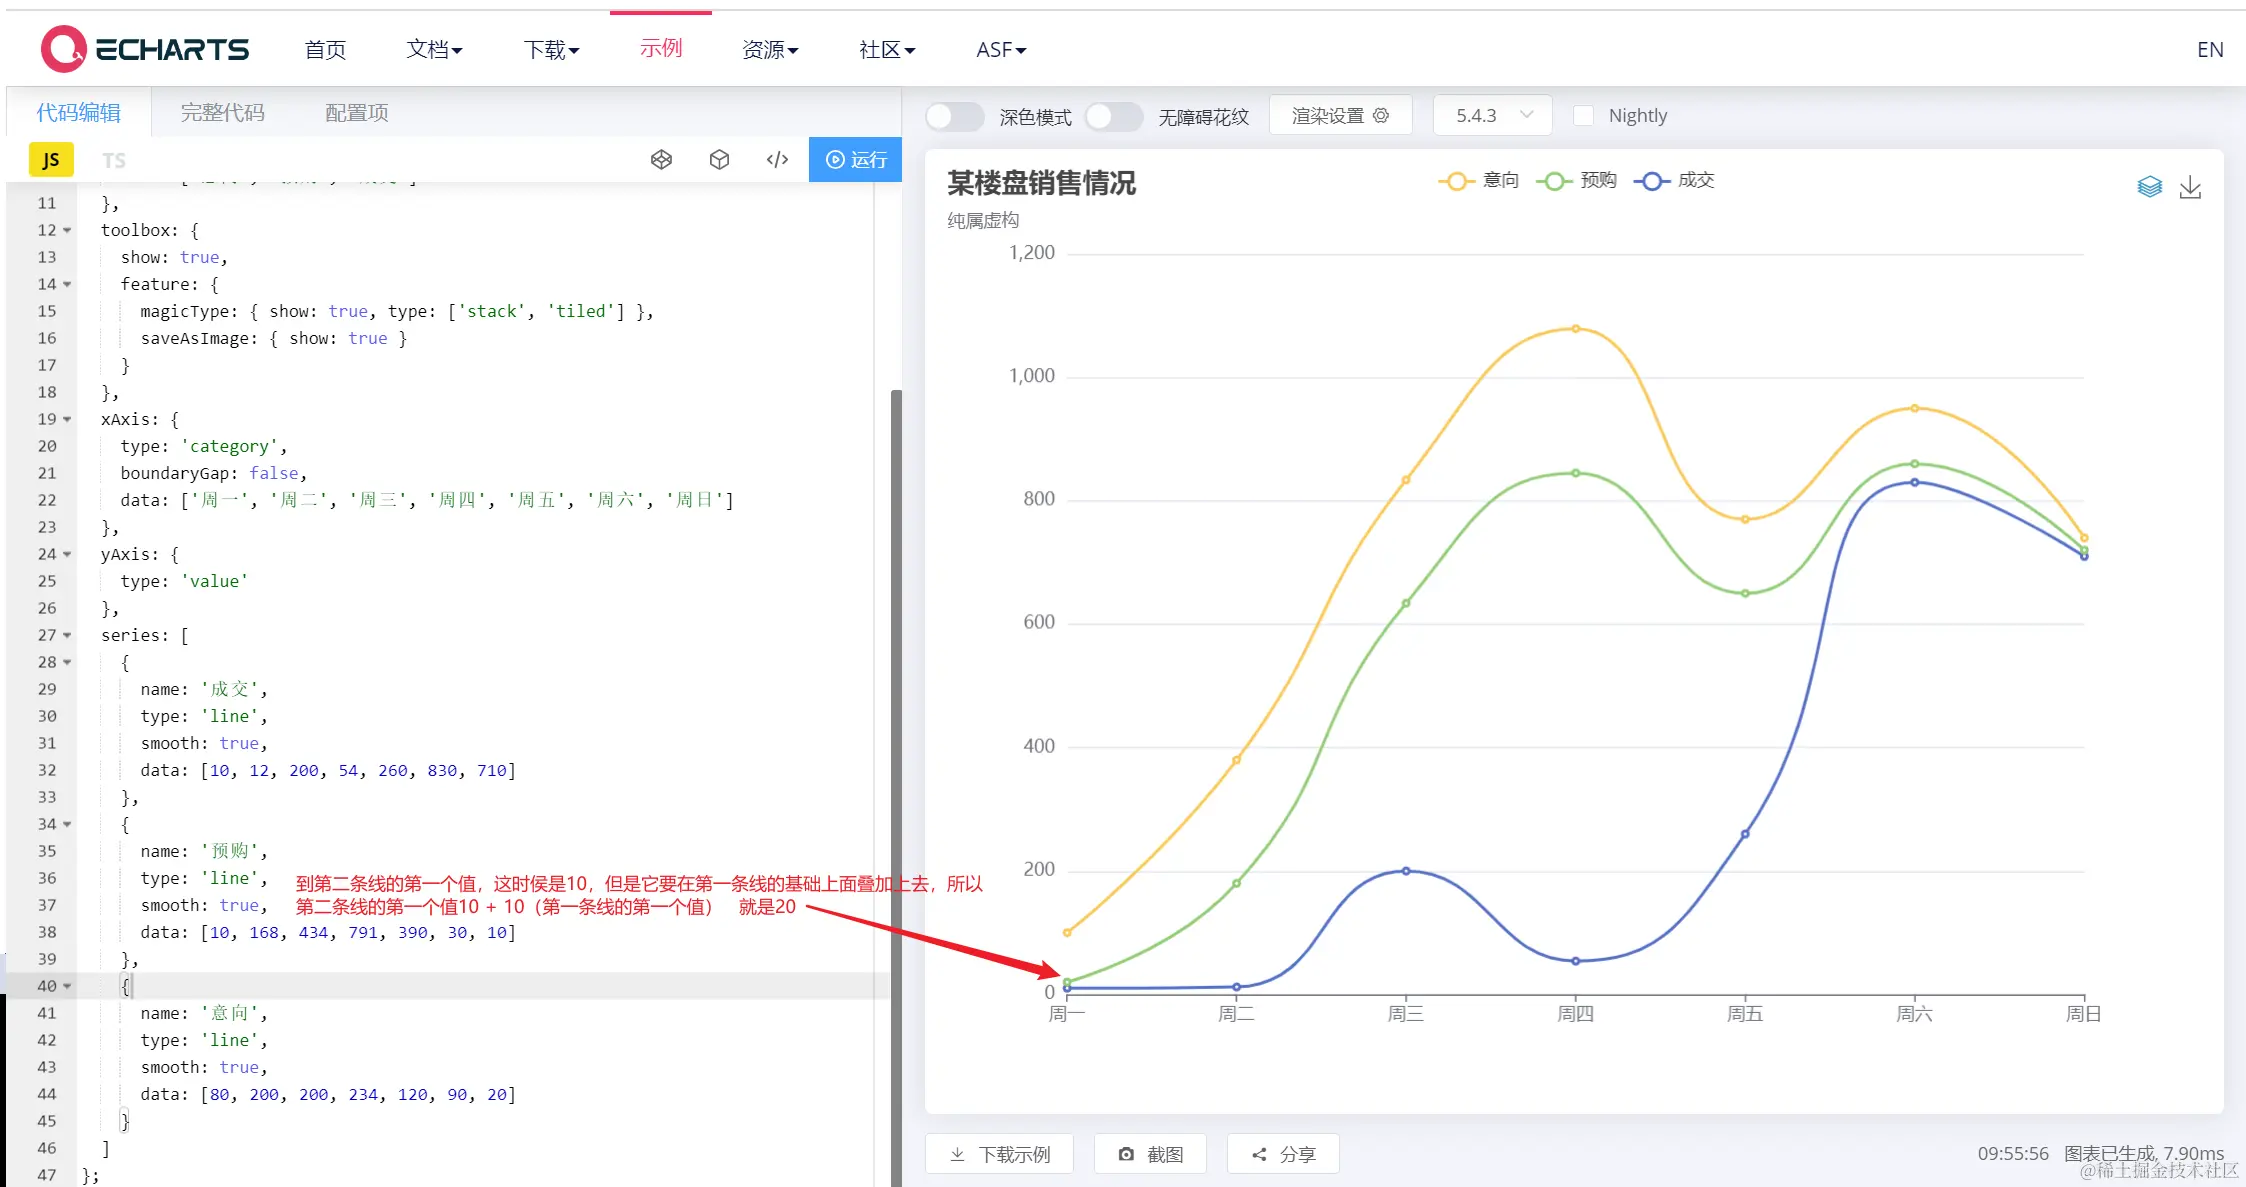Click the save-as-image download icon on chart

pos(2190,187)
